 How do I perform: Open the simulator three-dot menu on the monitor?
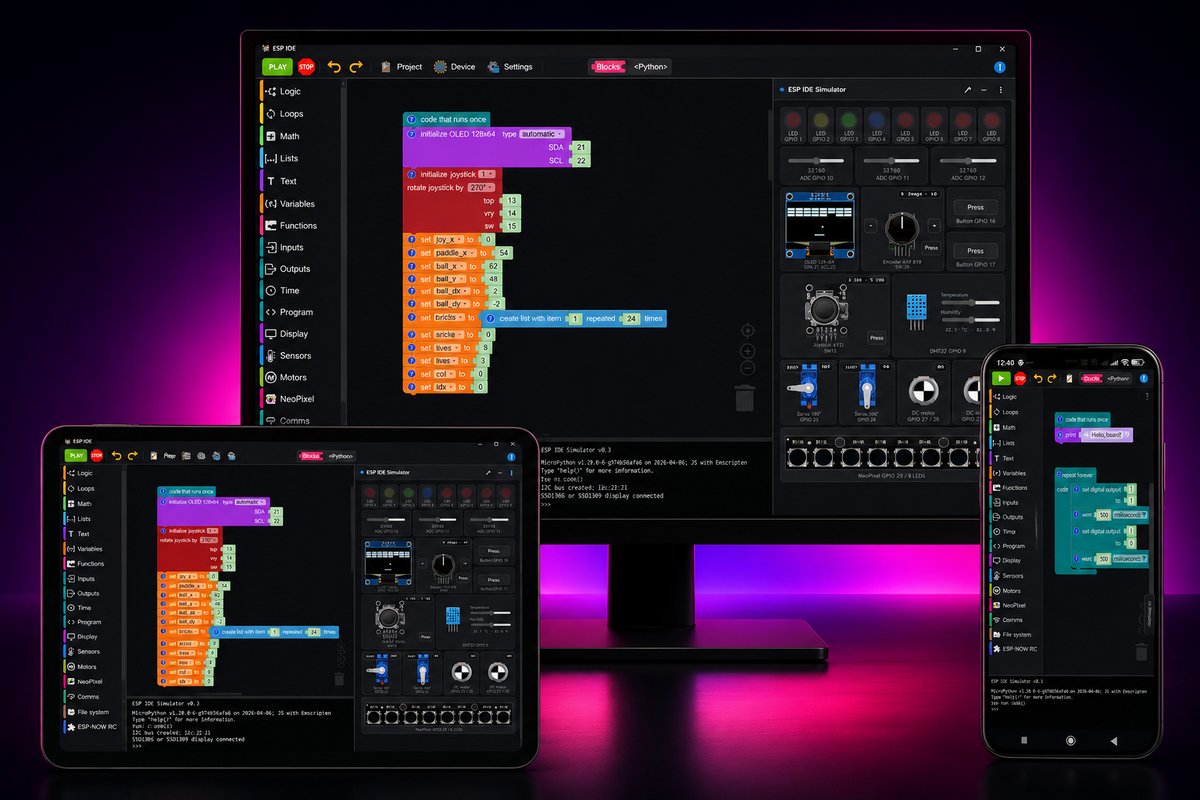pos(1000,90)
